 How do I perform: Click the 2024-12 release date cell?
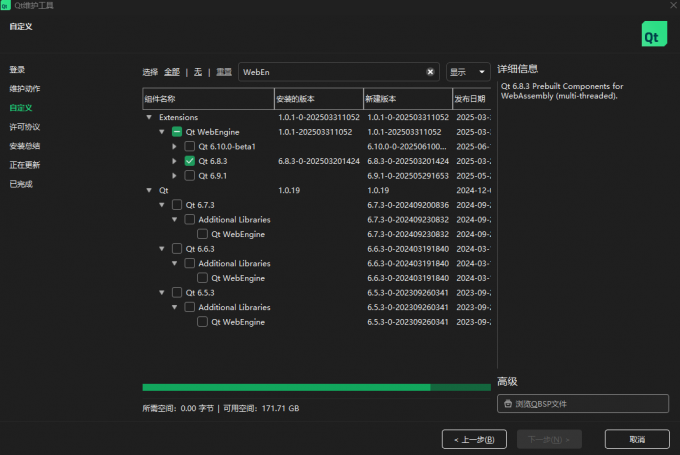pos(473,190)
